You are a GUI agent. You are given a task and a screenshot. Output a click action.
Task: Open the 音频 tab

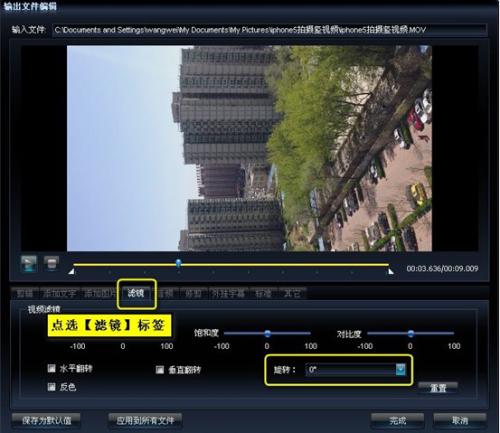tap(165, 293)
